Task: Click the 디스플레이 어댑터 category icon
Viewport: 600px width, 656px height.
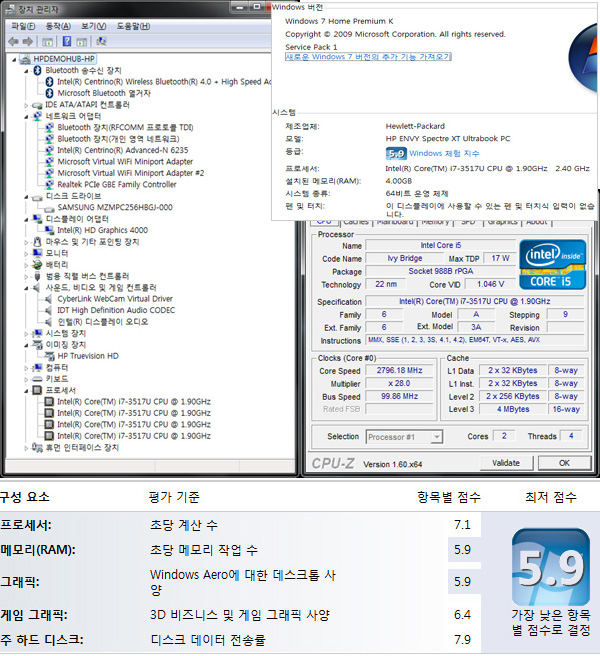Action: pyautogui.click(x=37, y=219)
